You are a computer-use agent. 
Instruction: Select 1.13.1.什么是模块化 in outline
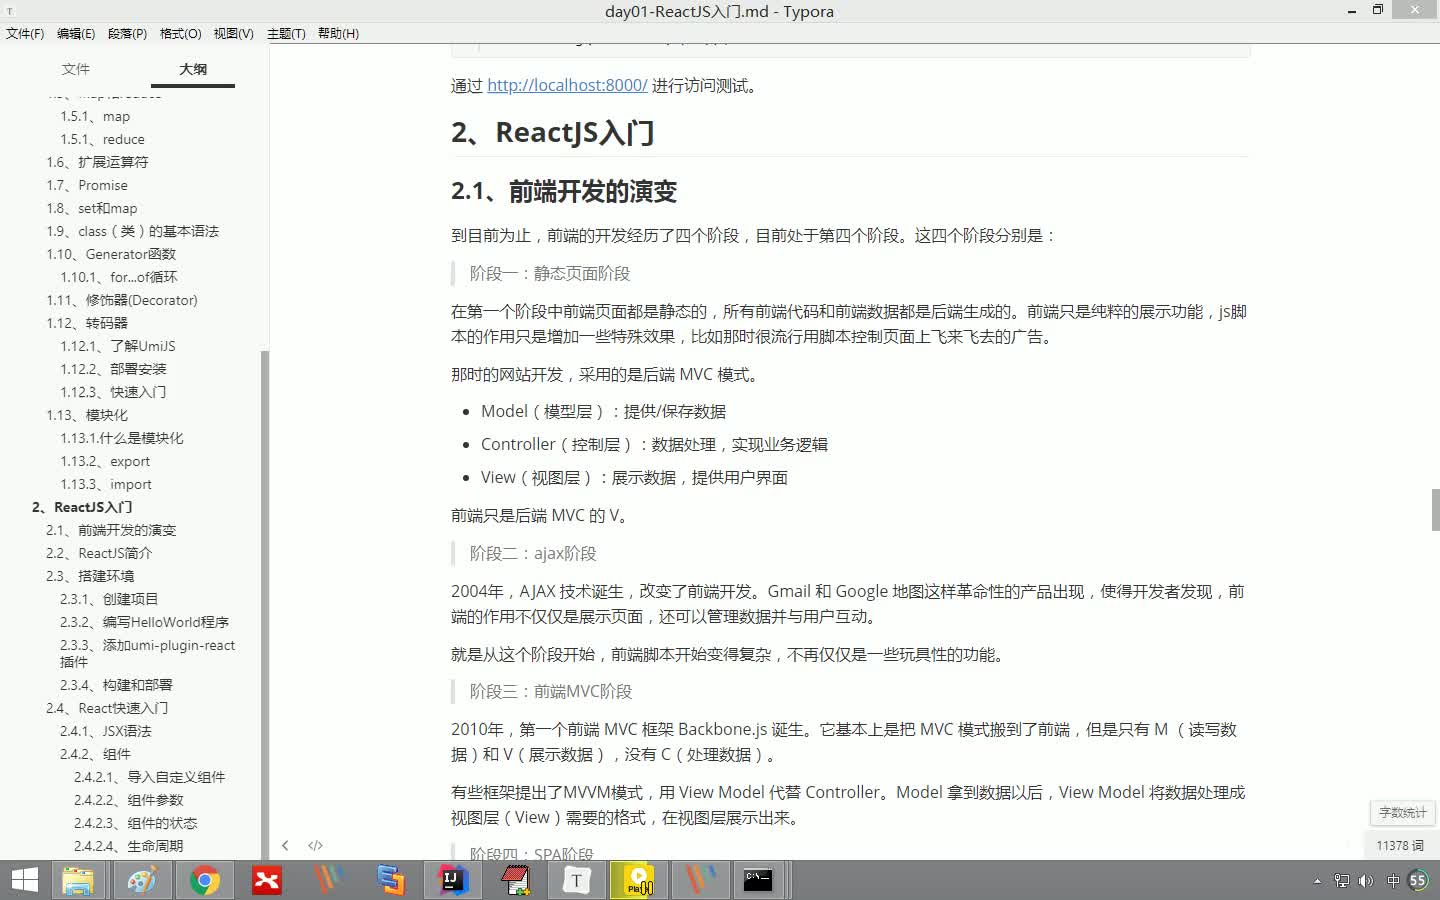pos(122,438)
